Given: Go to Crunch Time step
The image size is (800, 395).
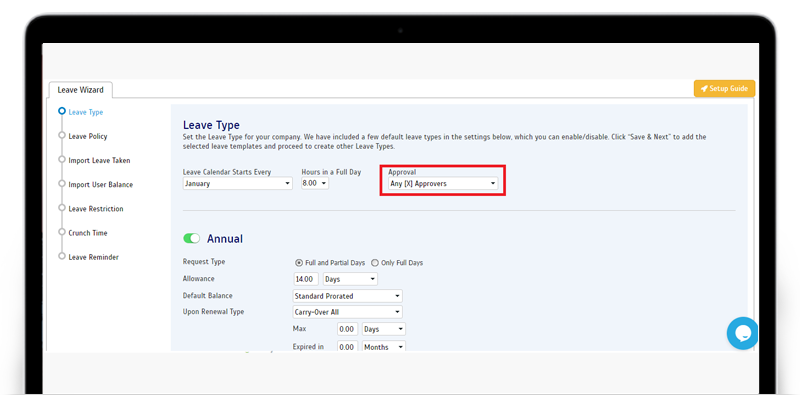Looking at the screenshot, I should tap(88, 233).
